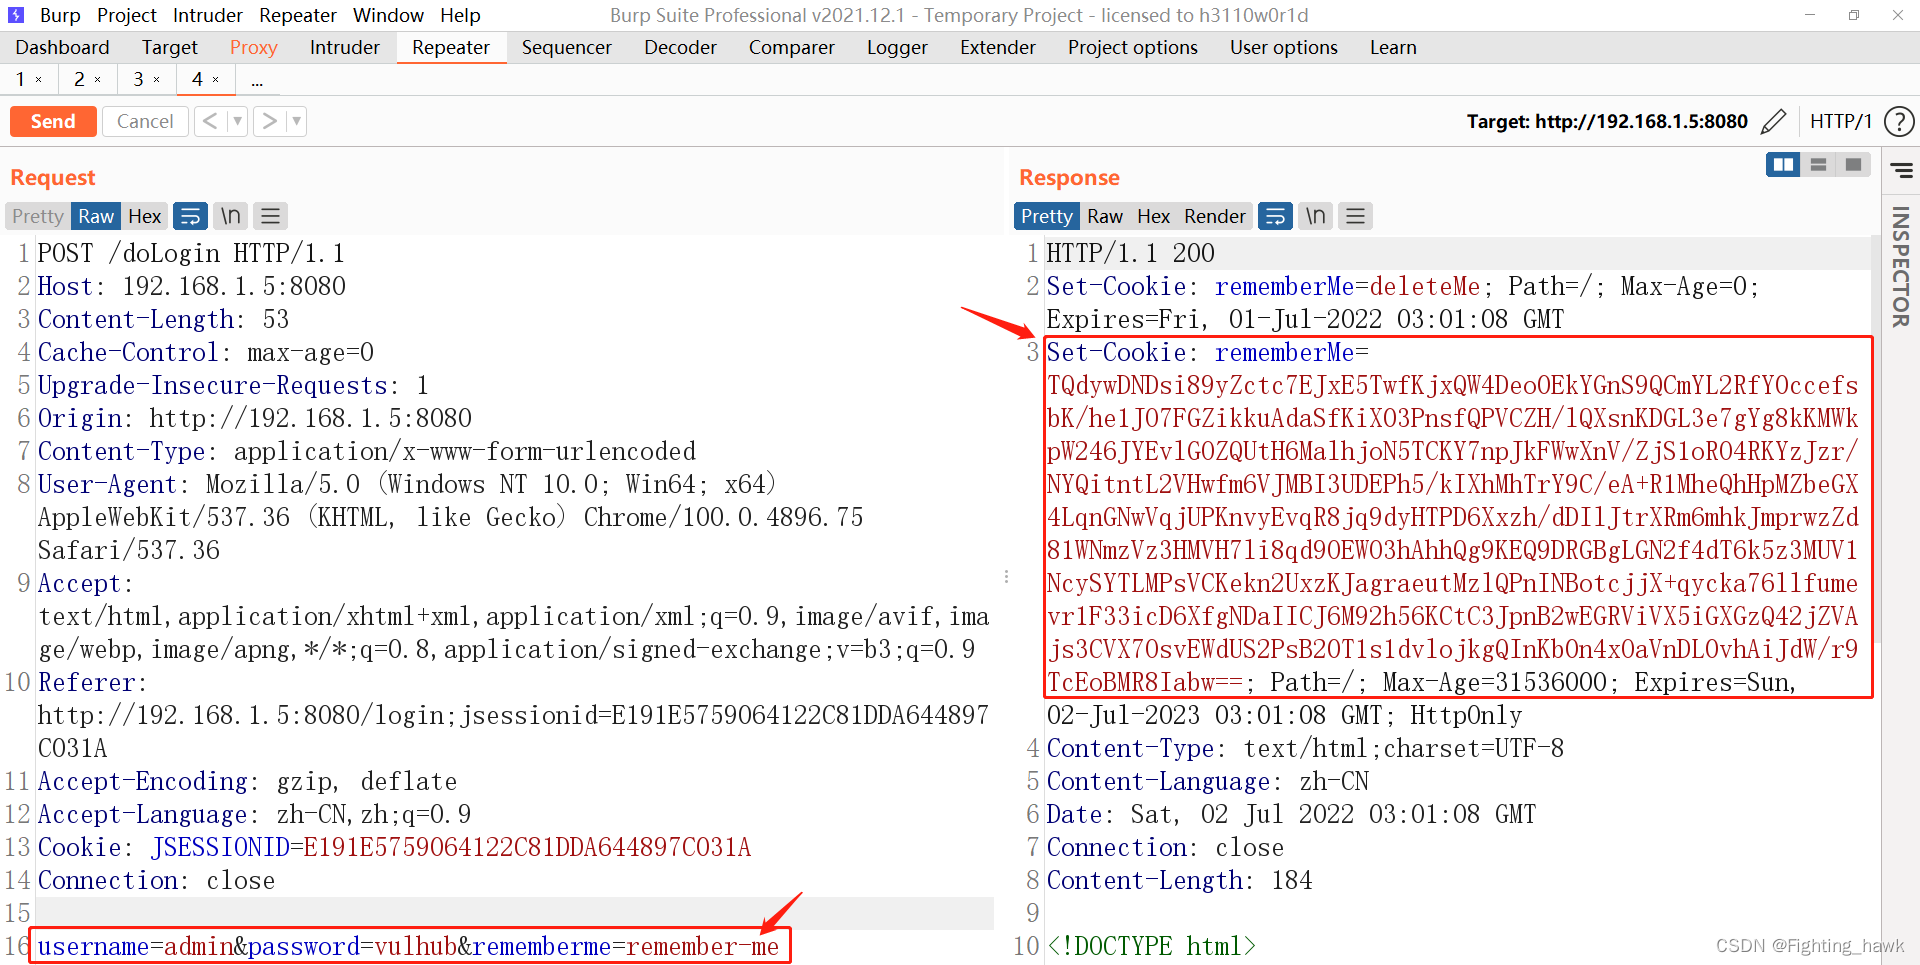1920x965 pixels.
Task: Toggle word wrap in Response pane
Action: pyautogui.click(x=1275, y=216)
